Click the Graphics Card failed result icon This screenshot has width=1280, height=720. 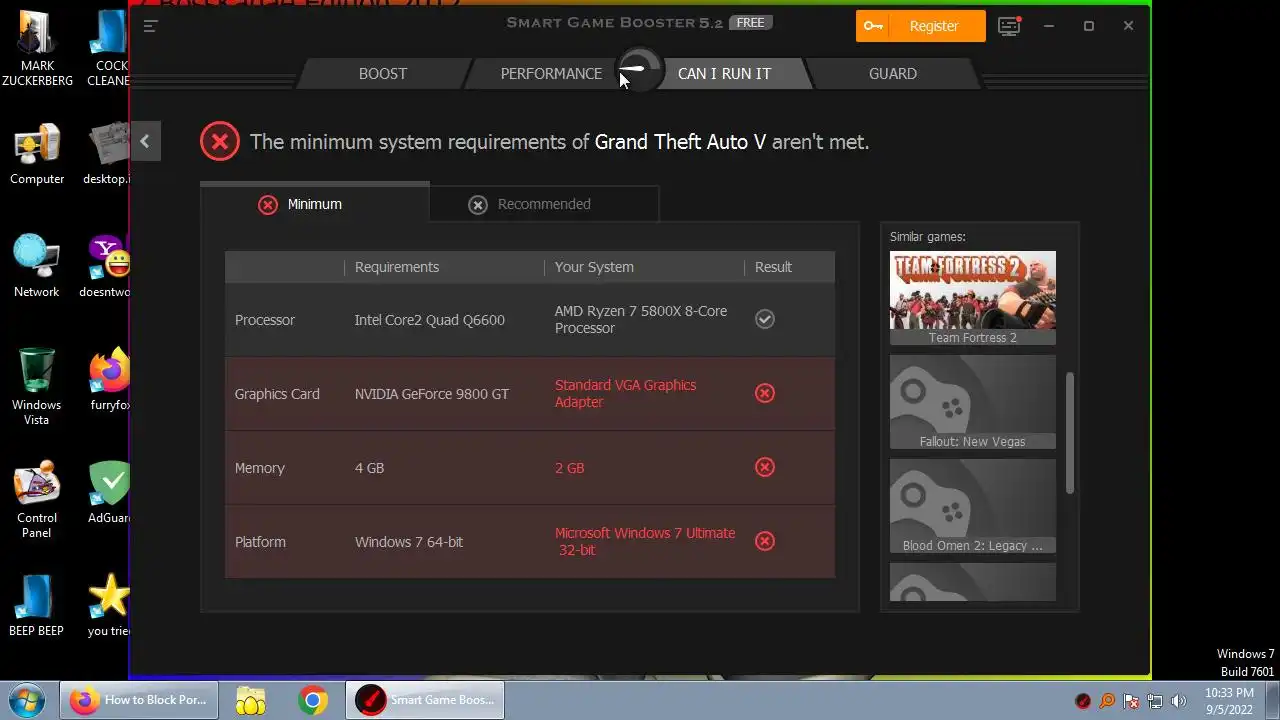[765, 393]
